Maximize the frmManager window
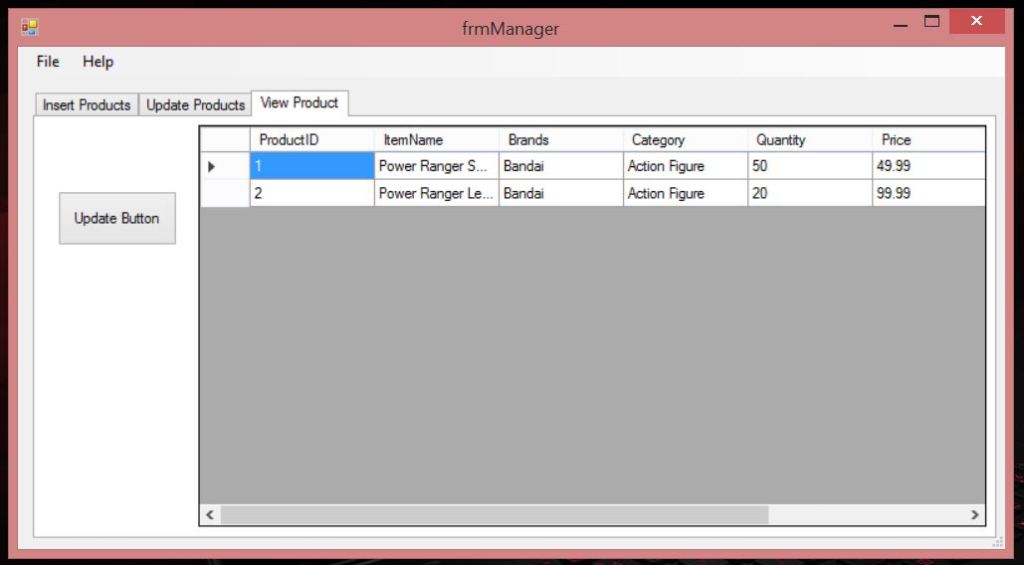This screenshot has height=565, width=1024. click(x=932, y=22)
